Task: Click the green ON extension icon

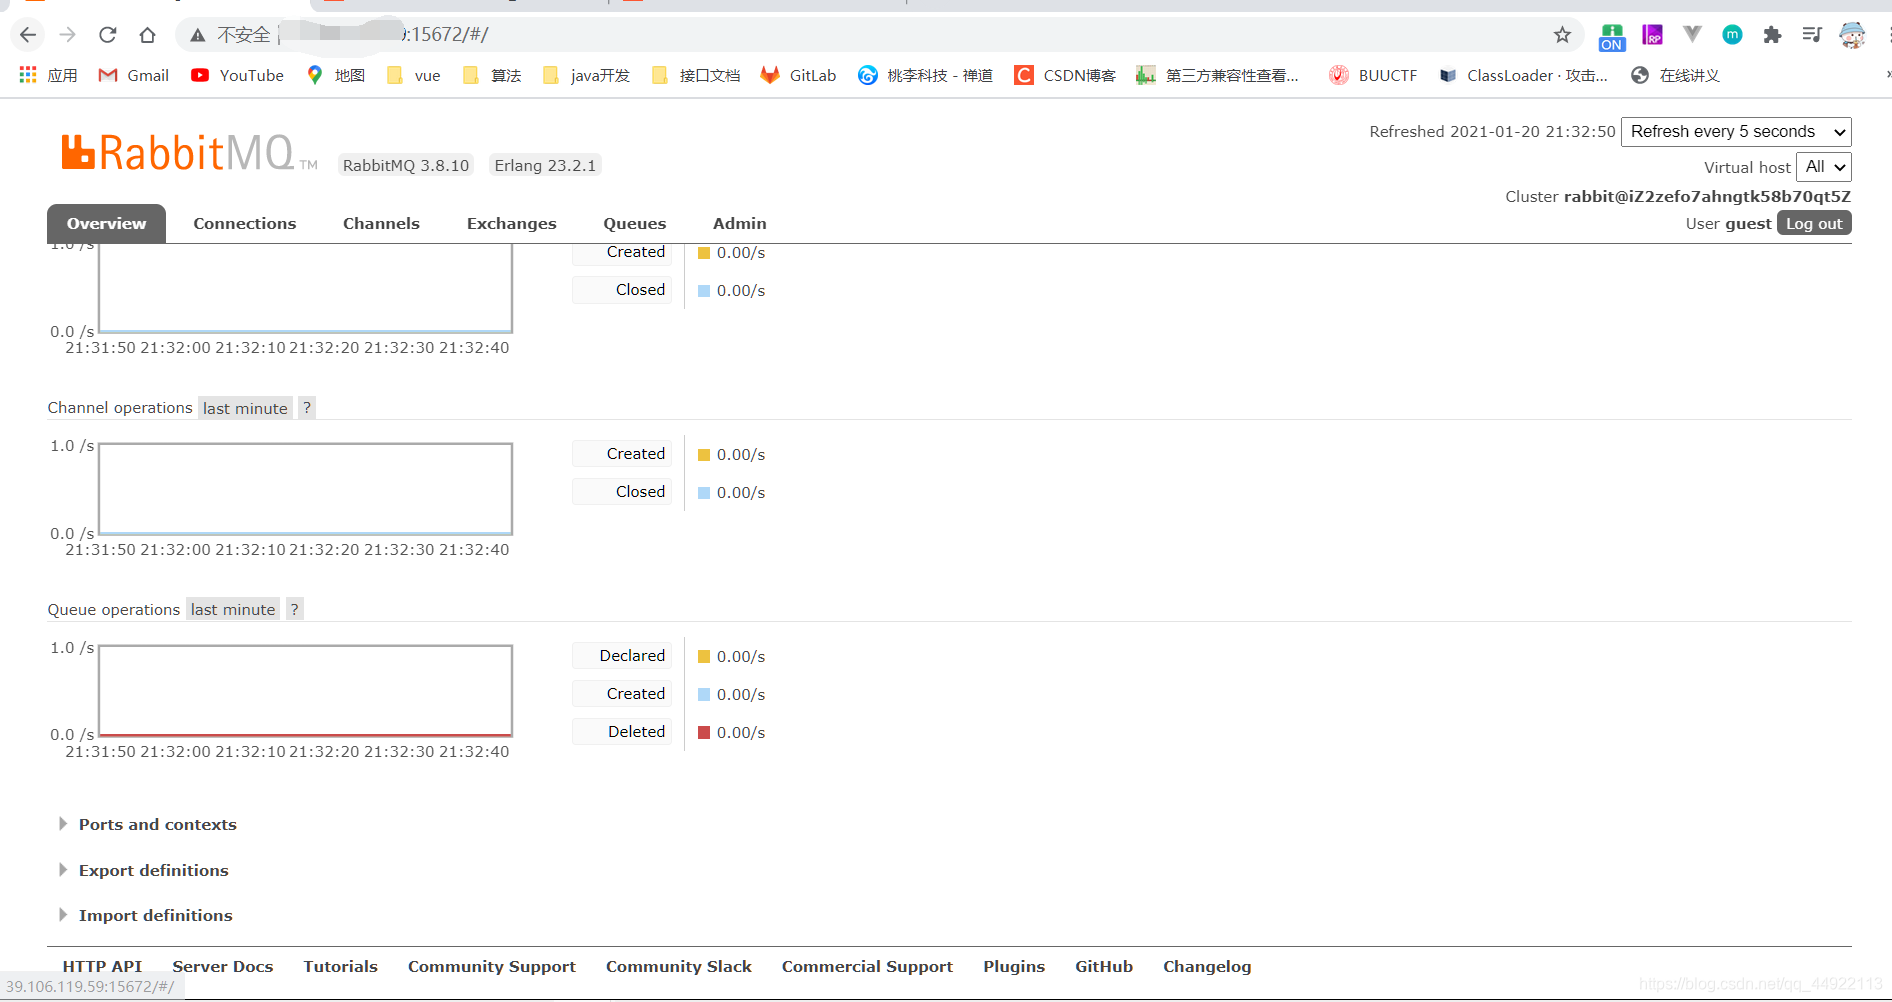Action: 1612,37
